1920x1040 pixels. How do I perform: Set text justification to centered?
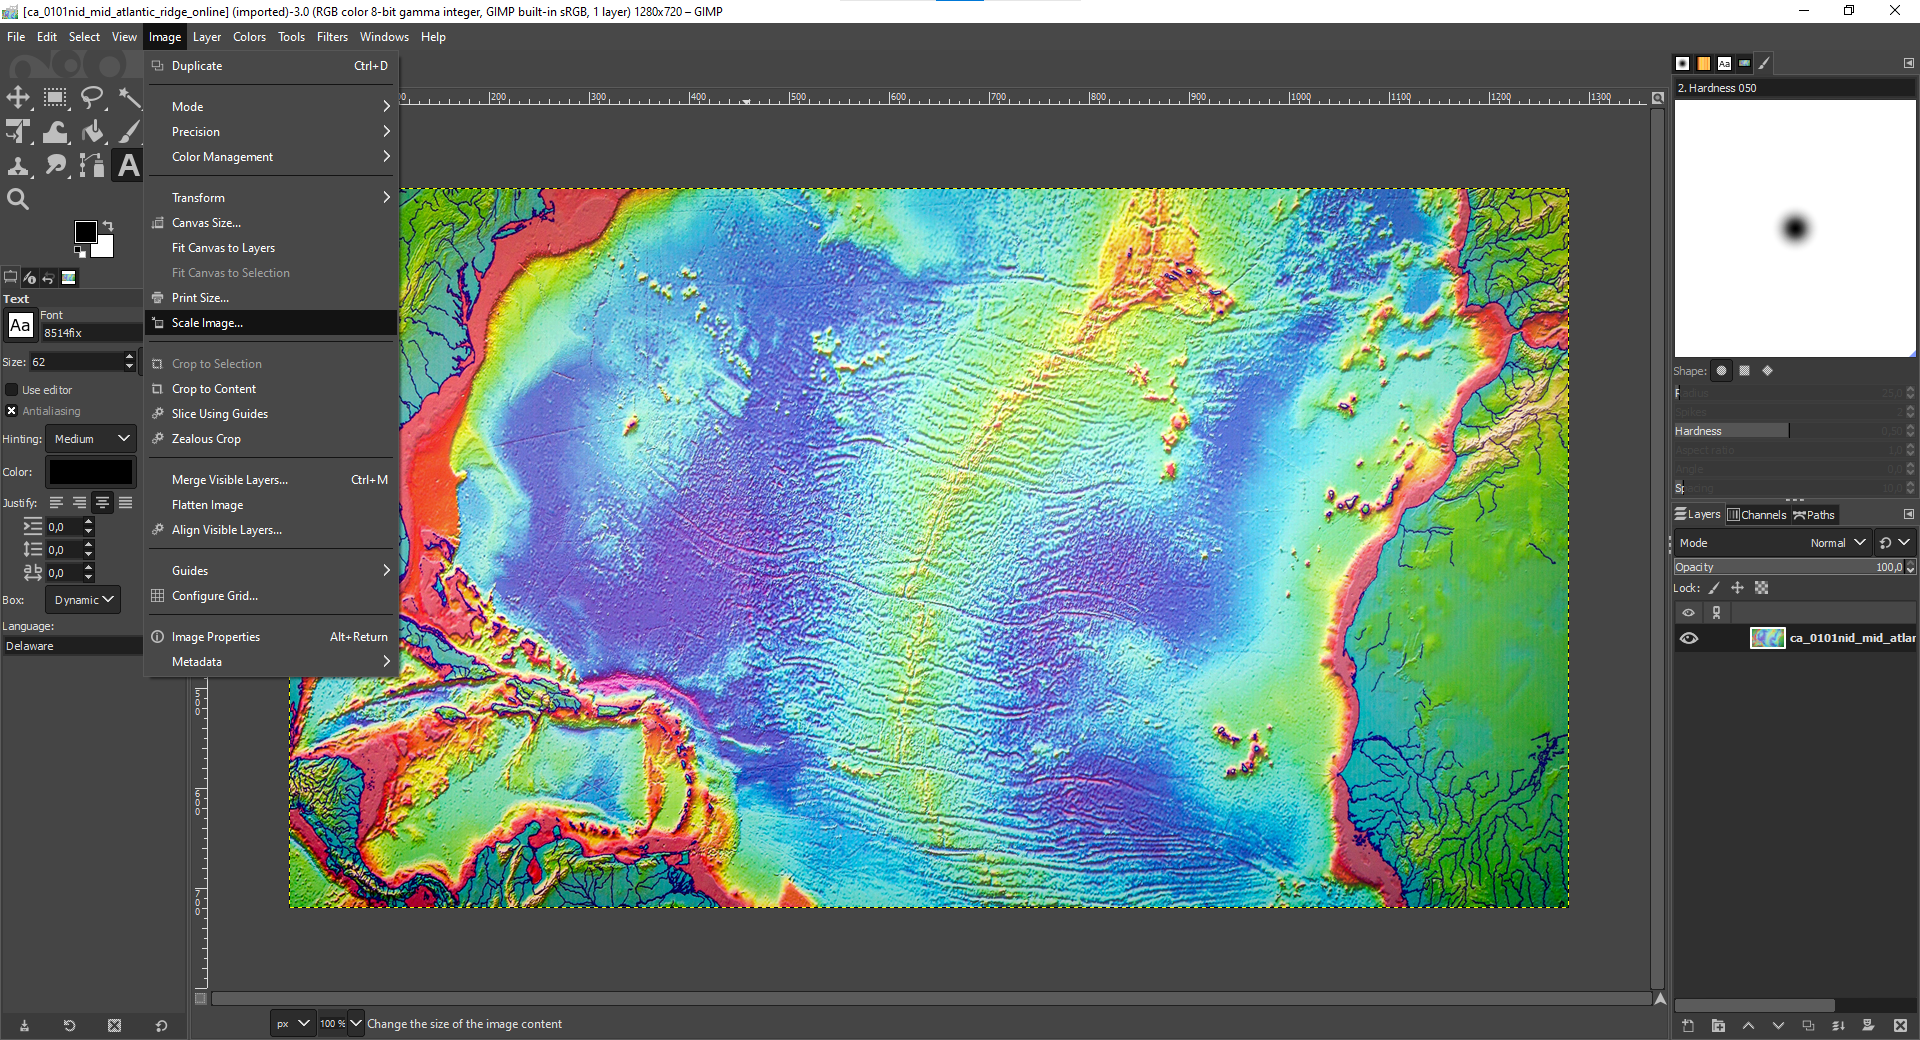[102, 503]
